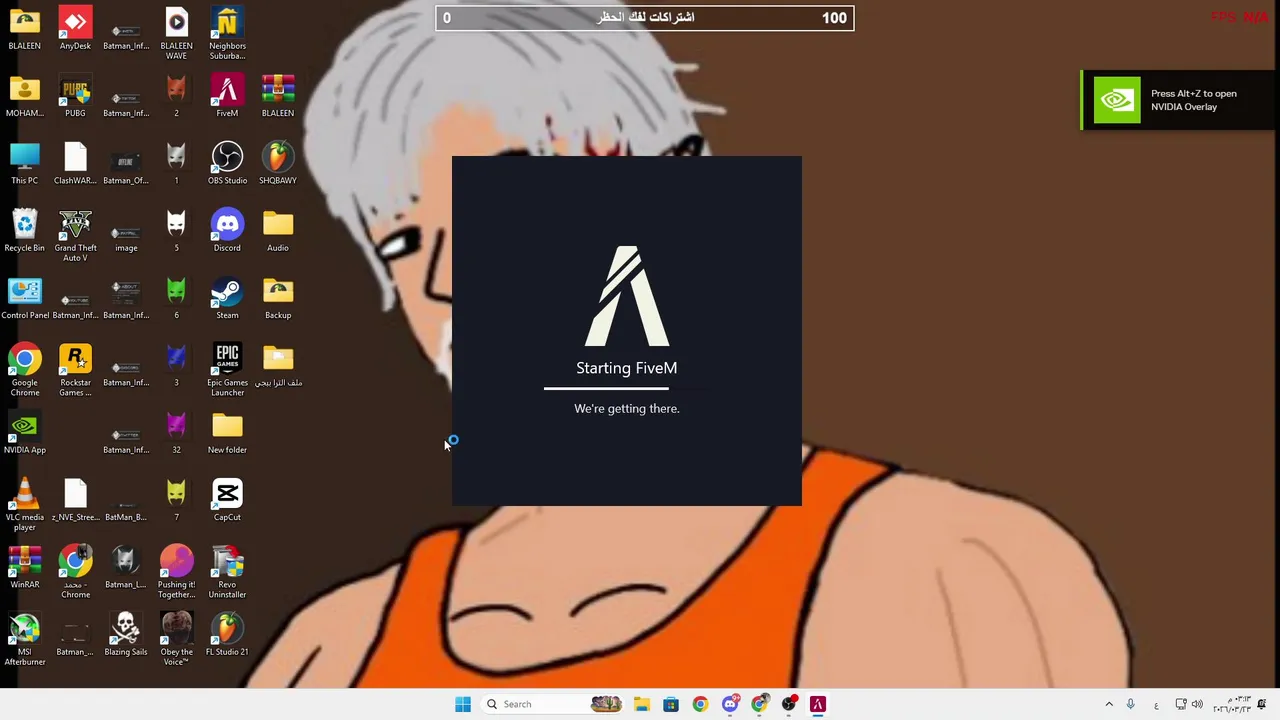Image resolution: width=1280 pixels, height=720 pixels.
Task: Open the volume control in tray
Action: click(x=1197, y=704)
